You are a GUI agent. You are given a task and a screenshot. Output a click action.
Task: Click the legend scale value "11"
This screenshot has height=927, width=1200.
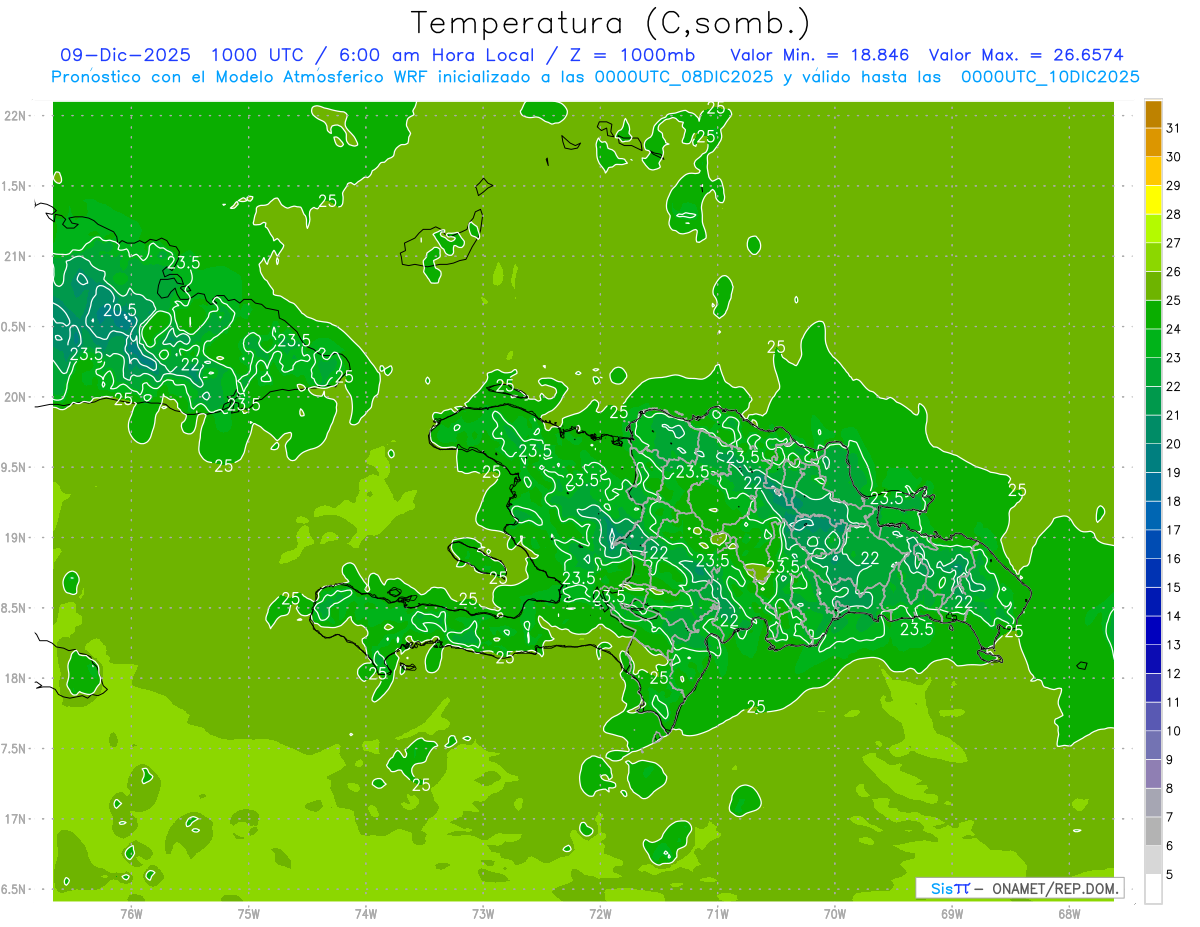pos(1173,702)
